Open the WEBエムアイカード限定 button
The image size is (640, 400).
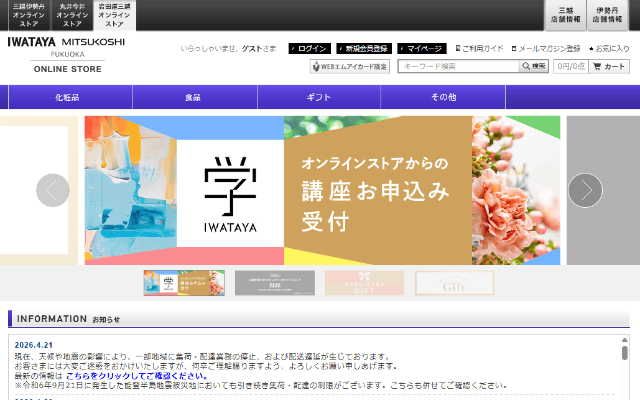(350, 67)
